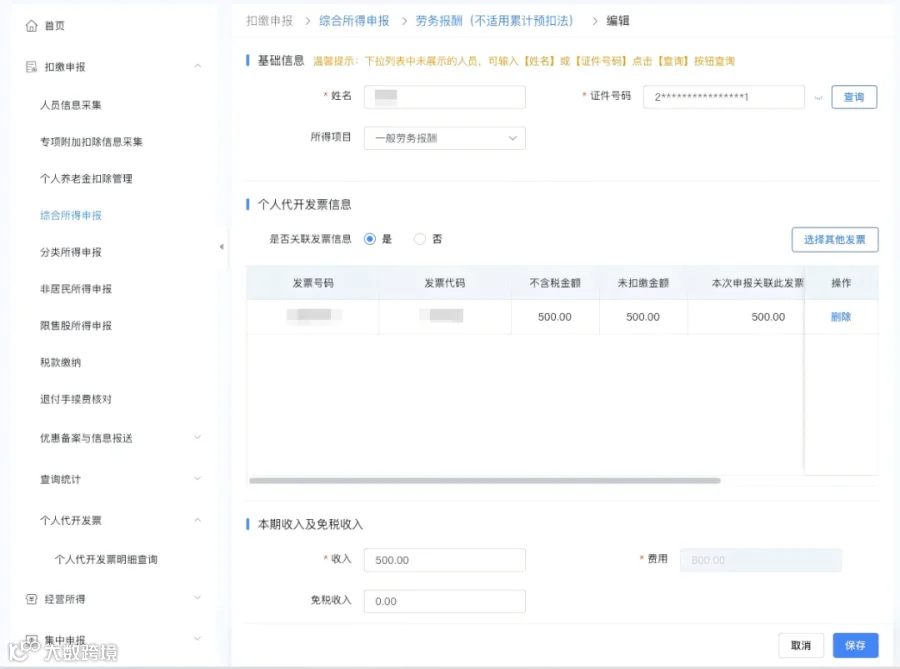
Task: Select the 否 radio for linking invoice info
Action: [420, 239]
